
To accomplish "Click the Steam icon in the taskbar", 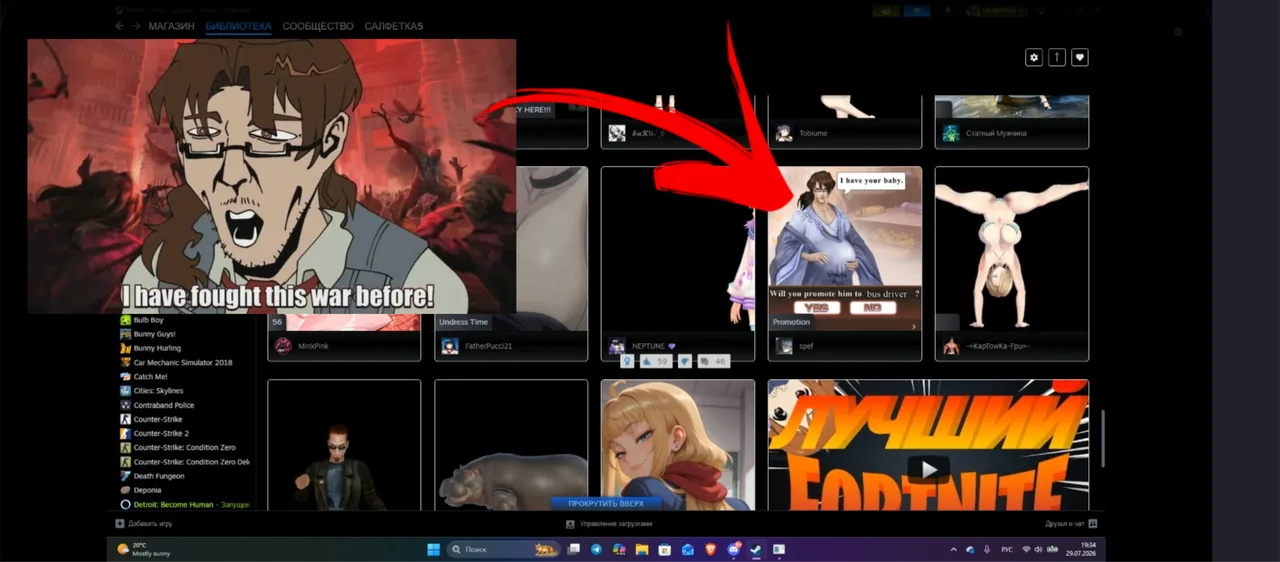I will tap(756, 549).
